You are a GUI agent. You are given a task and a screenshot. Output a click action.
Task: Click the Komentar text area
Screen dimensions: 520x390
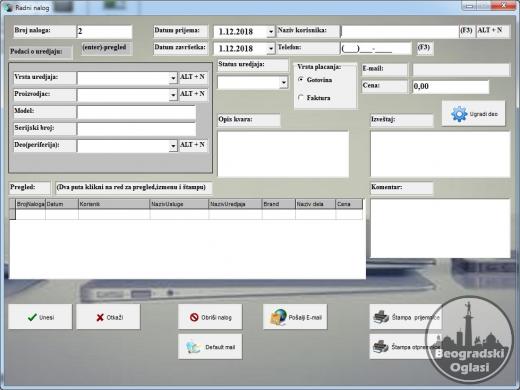coord(440,228)
